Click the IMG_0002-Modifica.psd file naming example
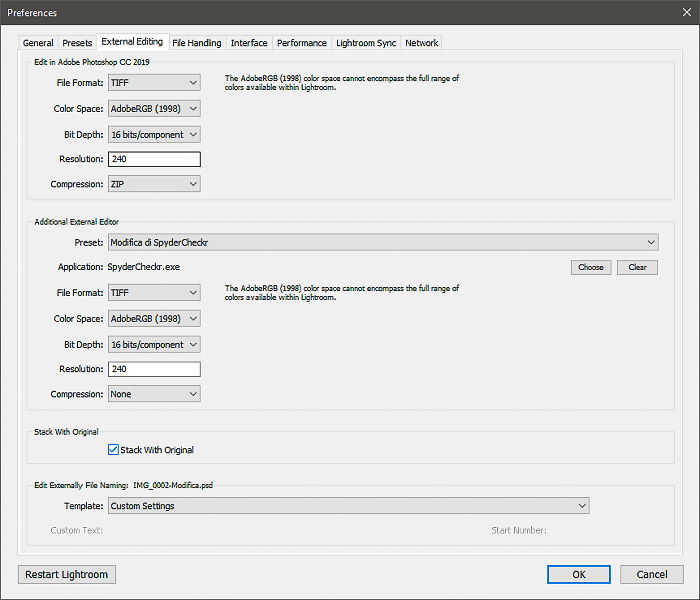The image size is (700, 600). click(x=173, y=485)
